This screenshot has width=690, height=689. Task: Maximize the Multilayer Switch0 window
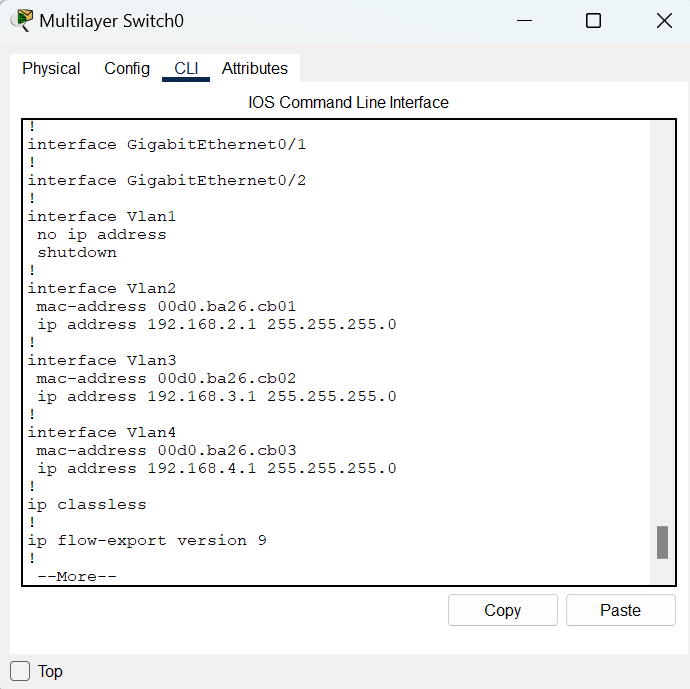[593, 21]
